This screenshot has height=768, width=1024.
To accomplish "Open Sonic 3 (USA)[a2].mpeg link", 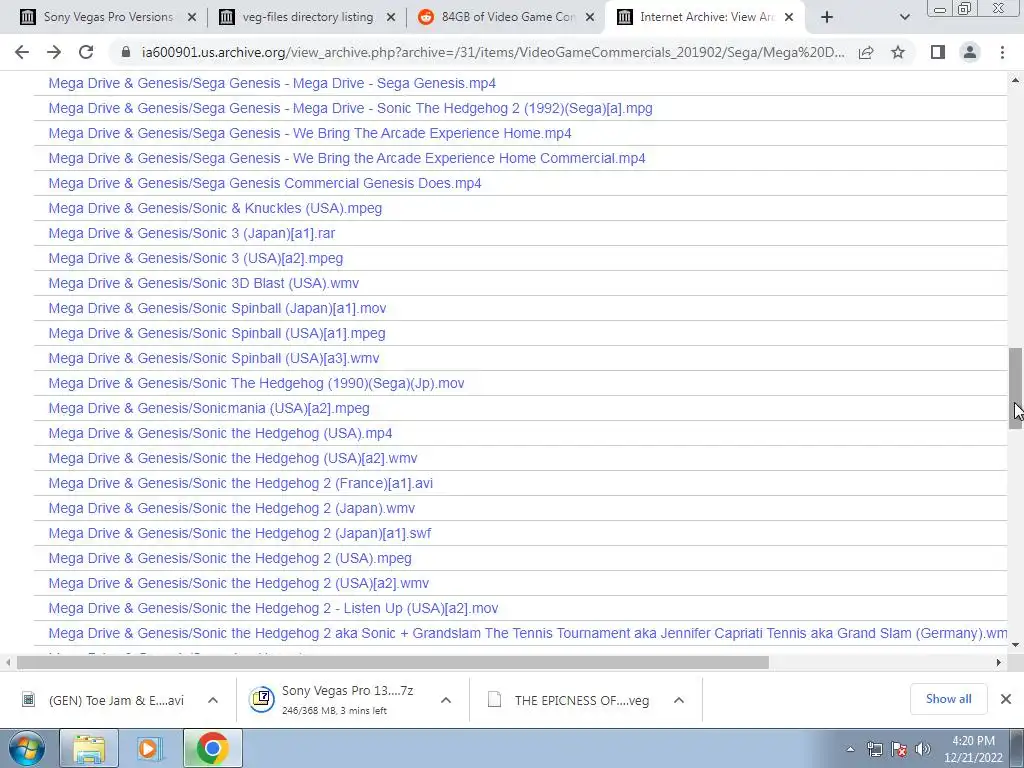I will click(195, 259).
